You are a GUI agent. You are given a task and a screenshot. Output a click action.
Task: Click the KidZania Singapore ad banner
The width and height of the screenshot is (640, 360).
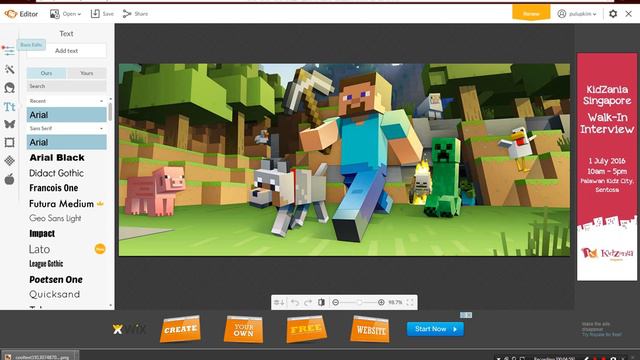point(607,167)
